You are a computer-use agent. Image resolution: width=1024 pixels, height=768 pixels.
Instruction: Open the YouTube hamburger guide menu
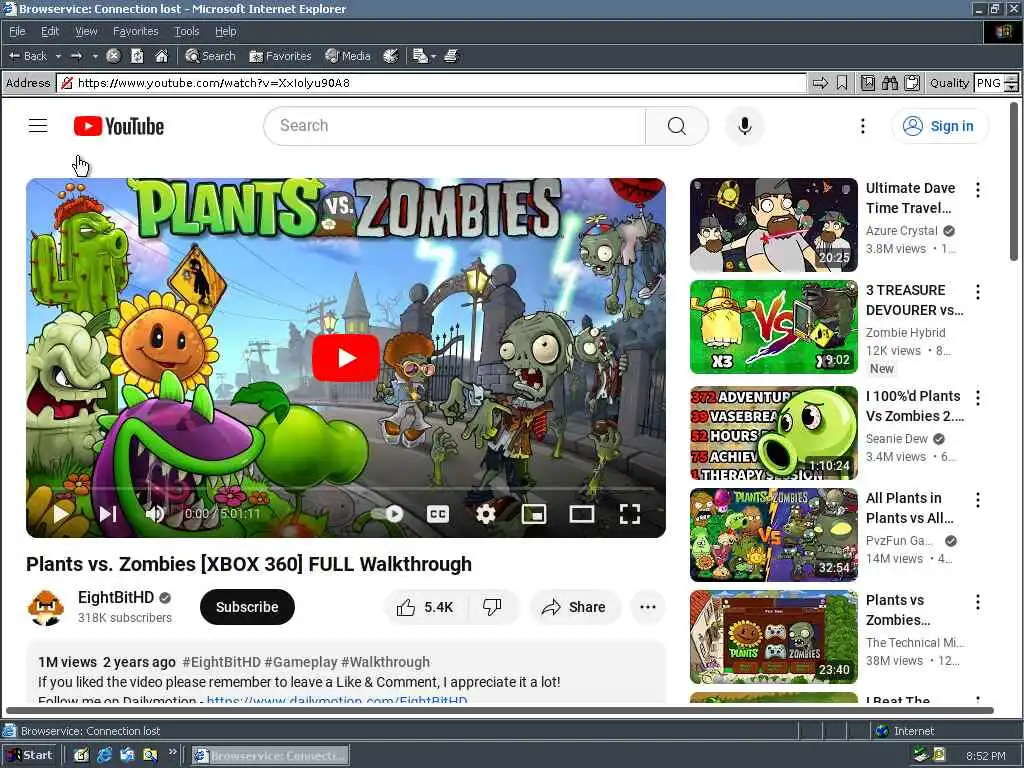click(x=38, y=125)
